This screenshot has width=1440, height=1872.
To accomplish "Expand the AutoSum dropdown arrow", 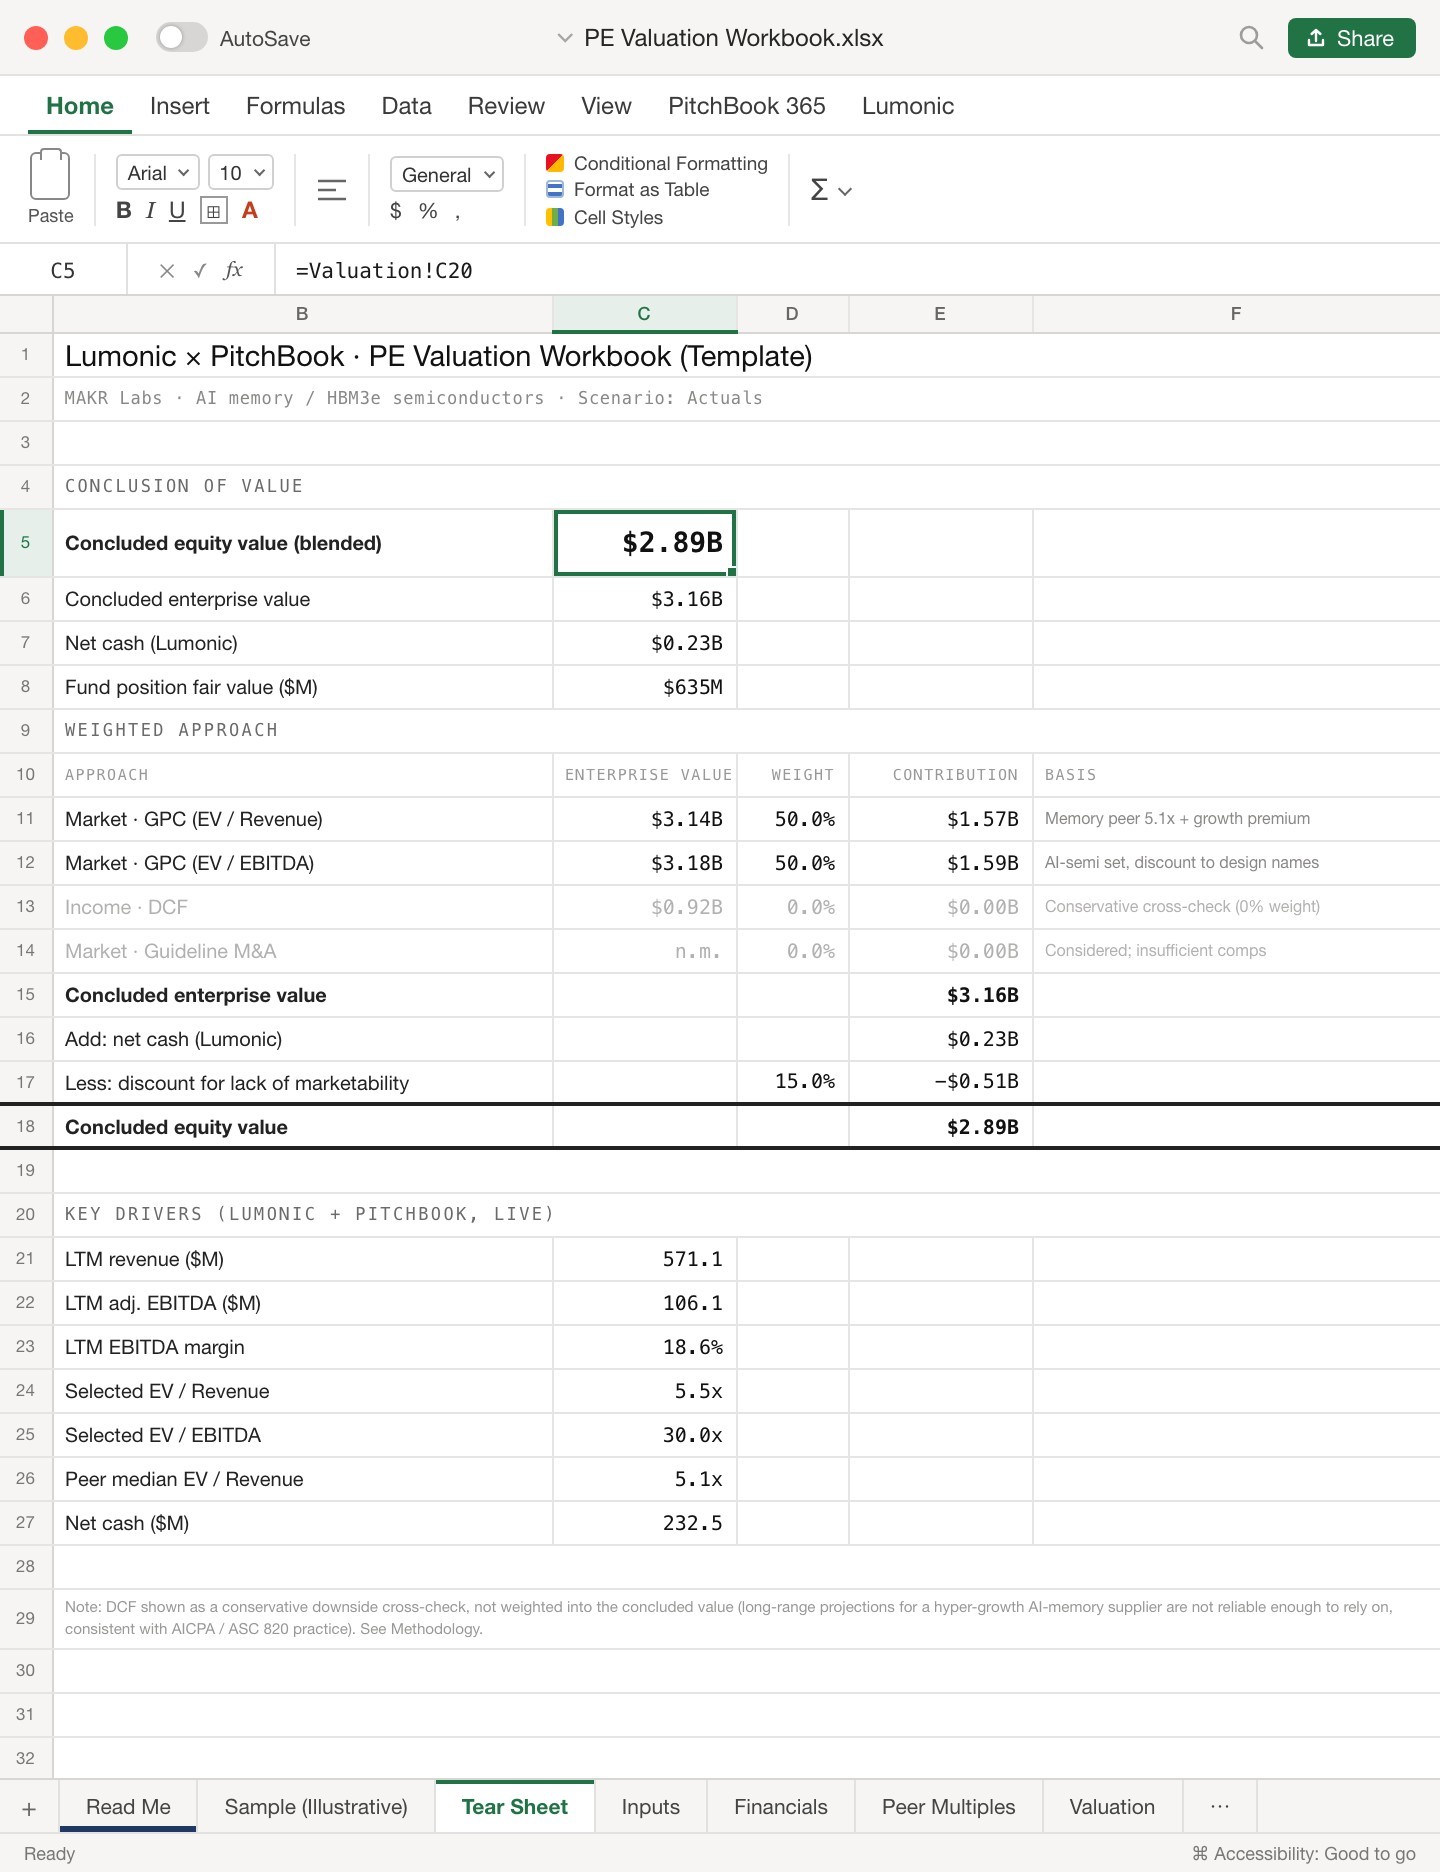I will pyautogui.click(x=845, y=191).
